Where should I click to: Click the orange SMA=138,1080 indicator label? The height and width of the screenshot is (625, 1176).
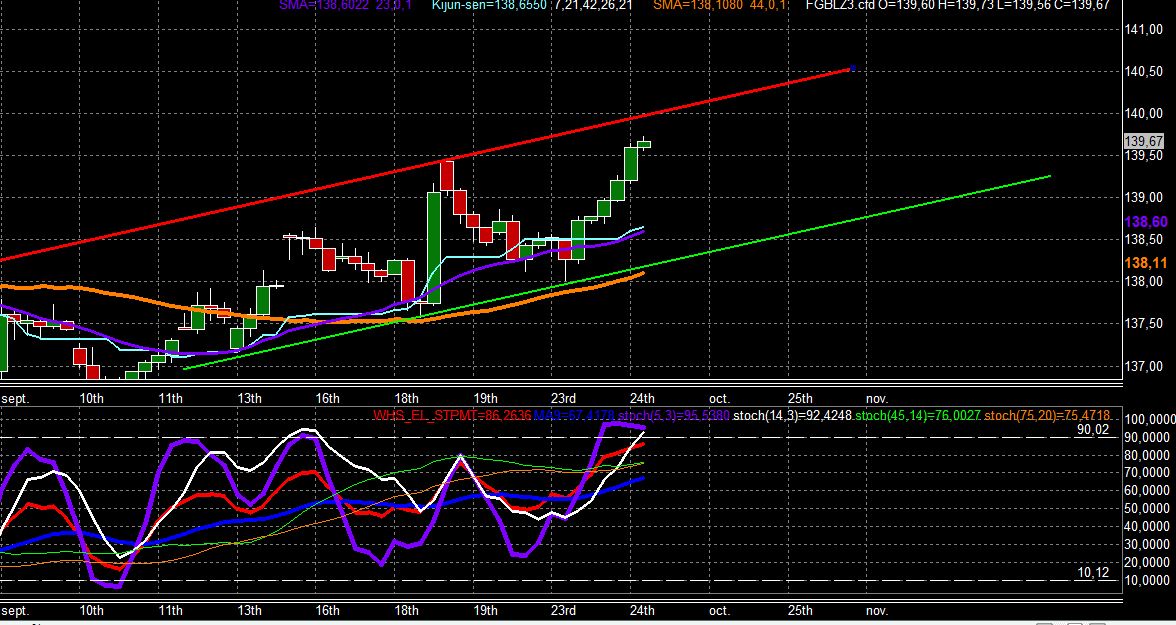720,5
